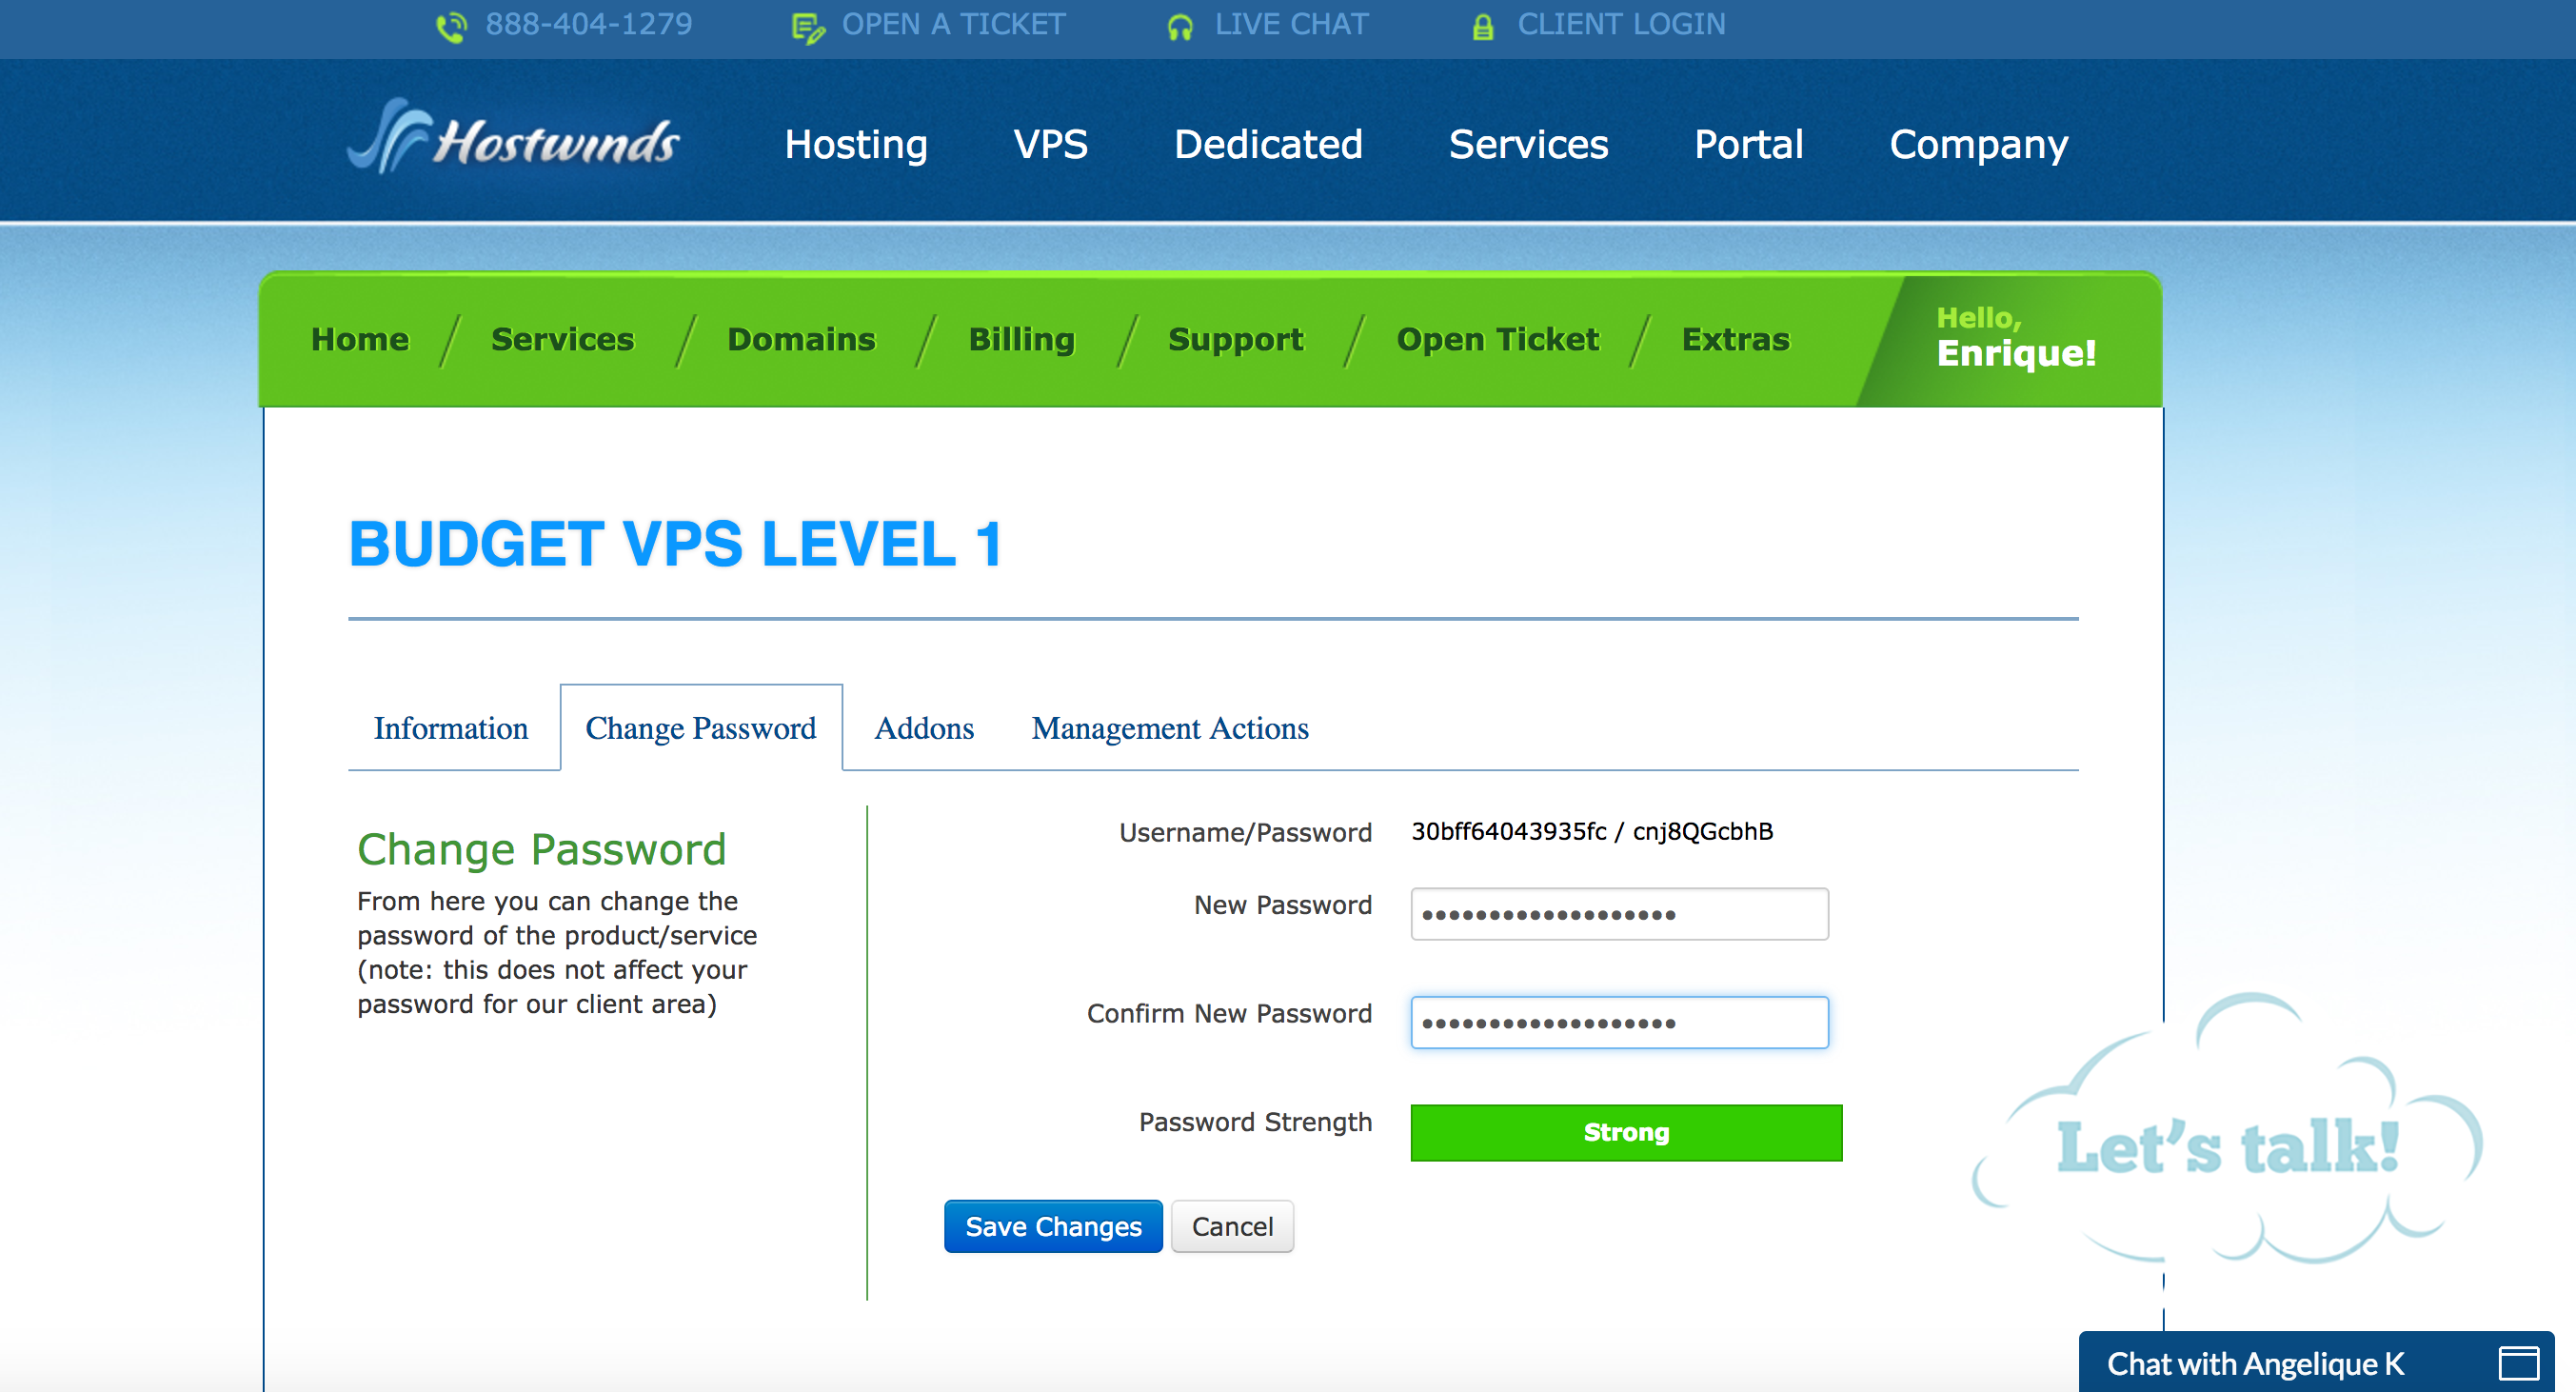Screen dimensions: 2576x1392
Task: Click the Strong password strength bar
Action: 1626,1133
